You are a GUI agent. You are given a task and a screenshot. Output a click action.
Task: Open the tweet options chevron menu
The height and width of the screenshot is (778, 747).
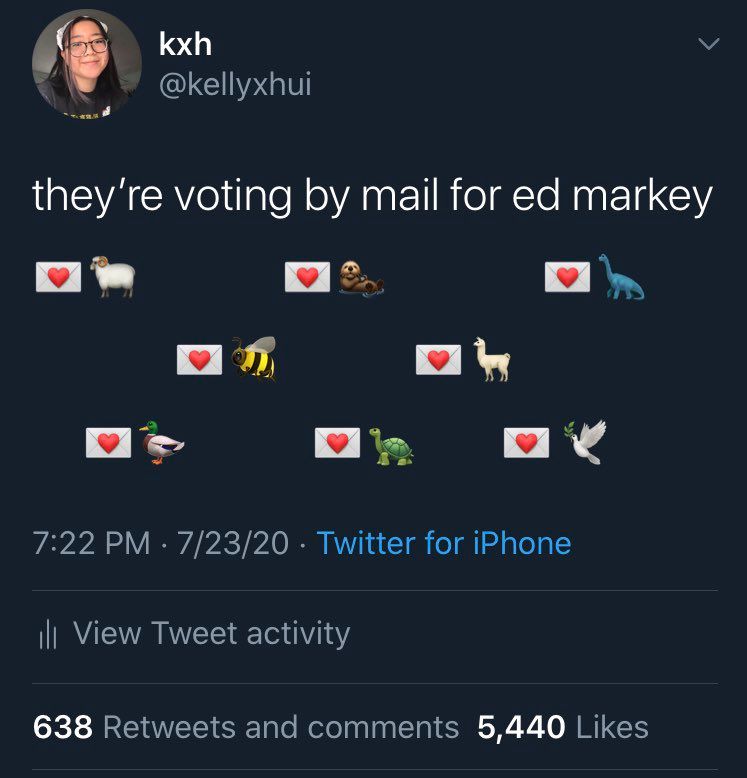click(709, 44)
